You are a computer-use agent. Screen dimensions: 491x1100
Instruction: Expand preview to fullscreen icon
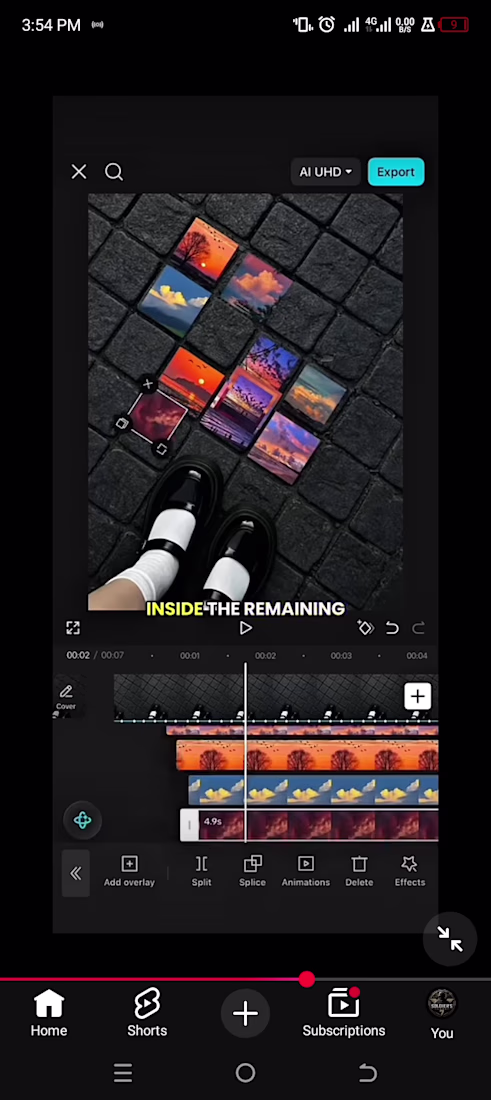pyautogui.click(x=73, y=628)
